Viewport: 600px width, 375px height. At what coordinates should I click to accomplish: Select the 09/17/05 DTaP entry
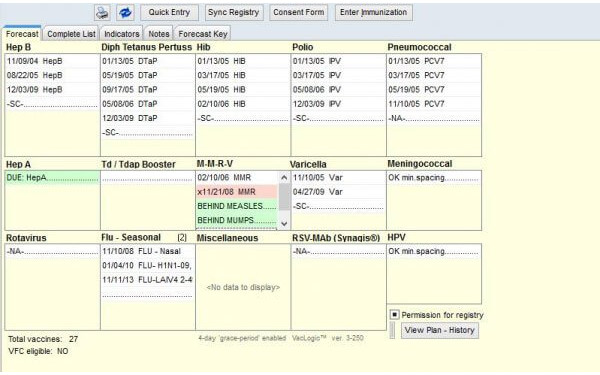tap(147, 90)
